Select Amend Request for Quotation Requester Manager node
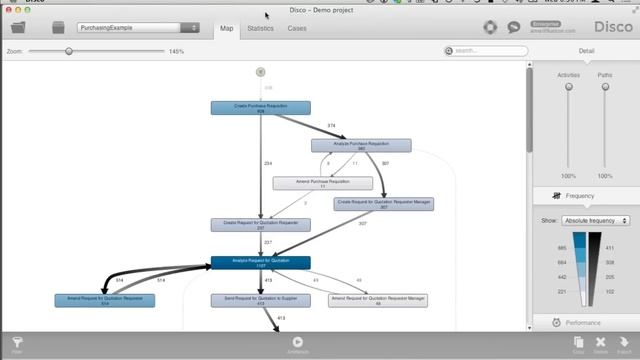Viewport: 640px width, 360px height. pos(378,300)
